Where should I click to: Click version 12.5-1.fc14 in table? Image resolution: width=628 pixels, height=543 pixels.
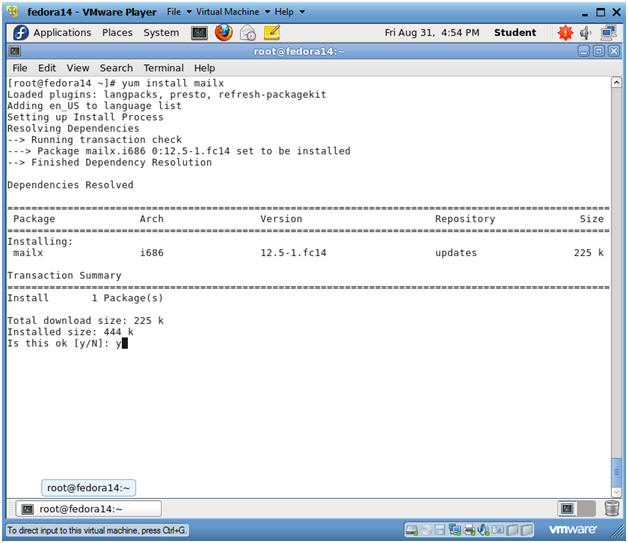293,253
